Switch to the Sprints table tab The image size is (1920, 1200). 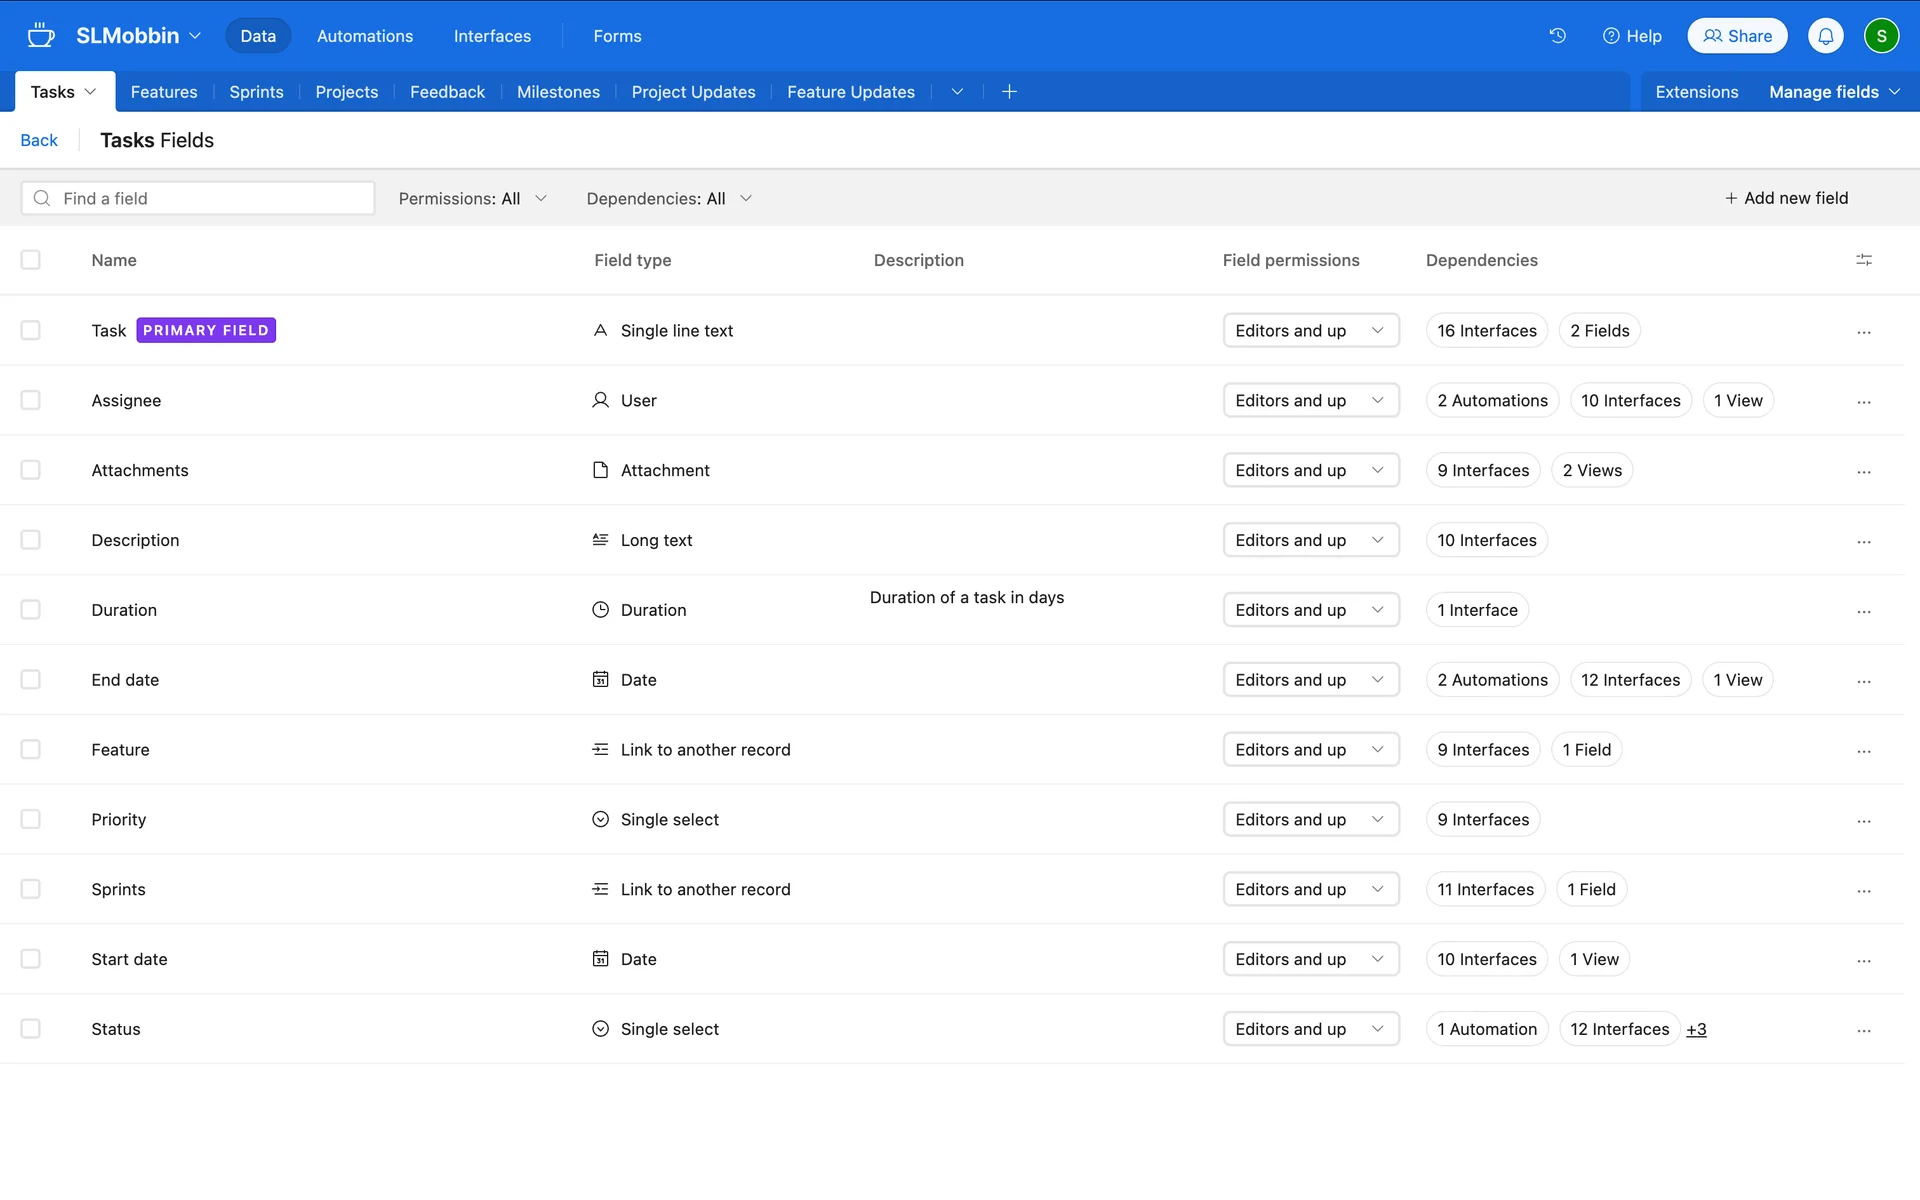pos(256,92)
